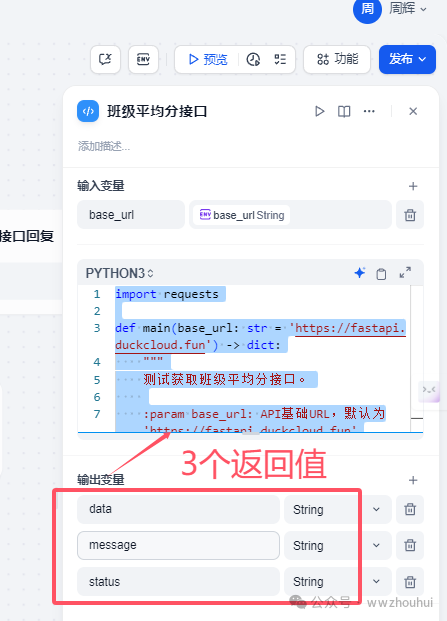Delete the message output variable
Image resolution: width=447 pixels, height=621 pixels.
410,545
